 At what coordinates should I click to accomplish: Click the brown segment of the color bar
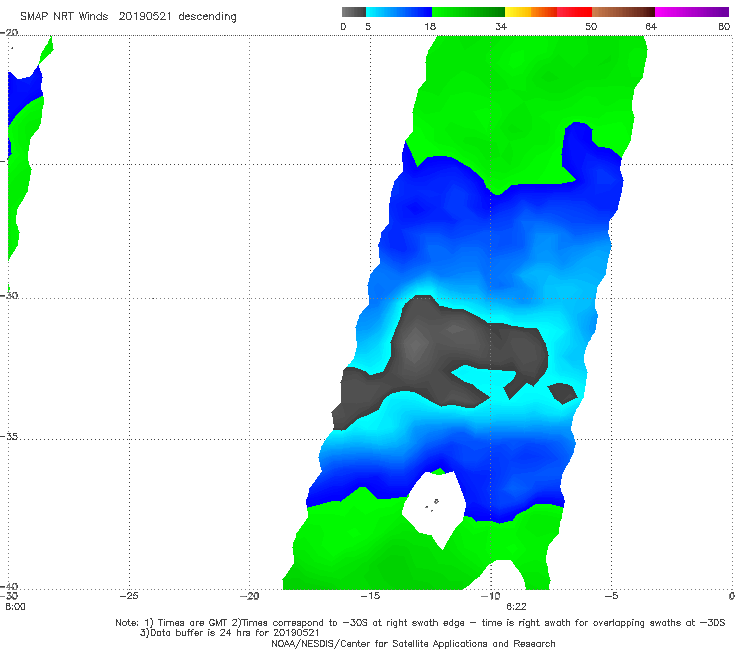pos(623,12)
